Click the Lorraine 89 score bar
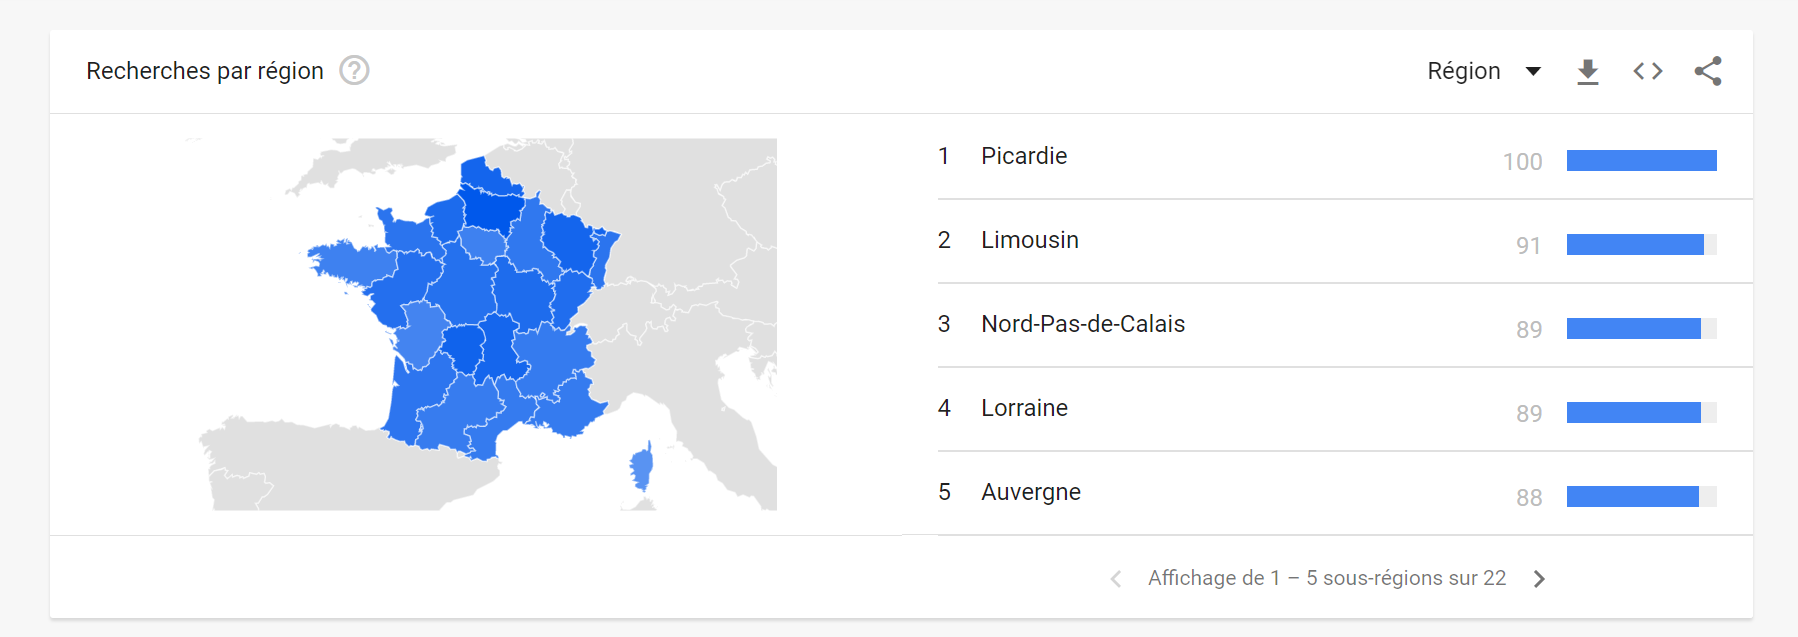The image size is (1798, 637). [x=1633, y=412]
